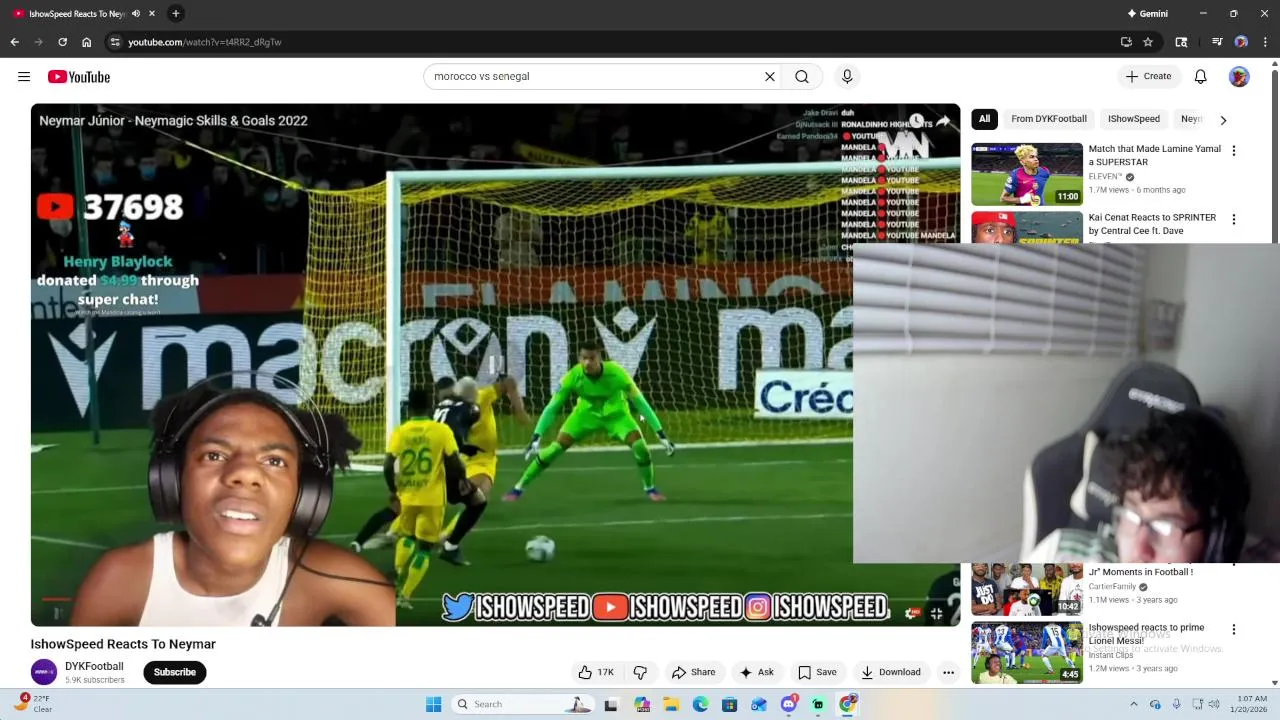Open Chrome three-dot menu
The height and width of the screenshot is (720, 1280).
1265,42
